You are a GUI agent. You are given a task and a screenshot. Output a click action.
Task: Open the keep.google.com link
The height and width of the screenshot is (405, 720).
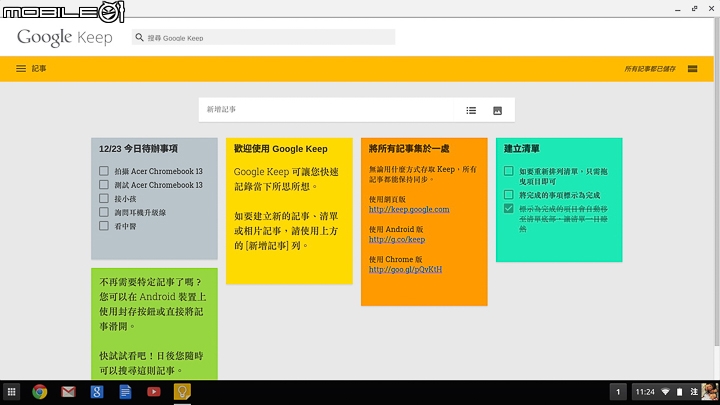[409, 209]
